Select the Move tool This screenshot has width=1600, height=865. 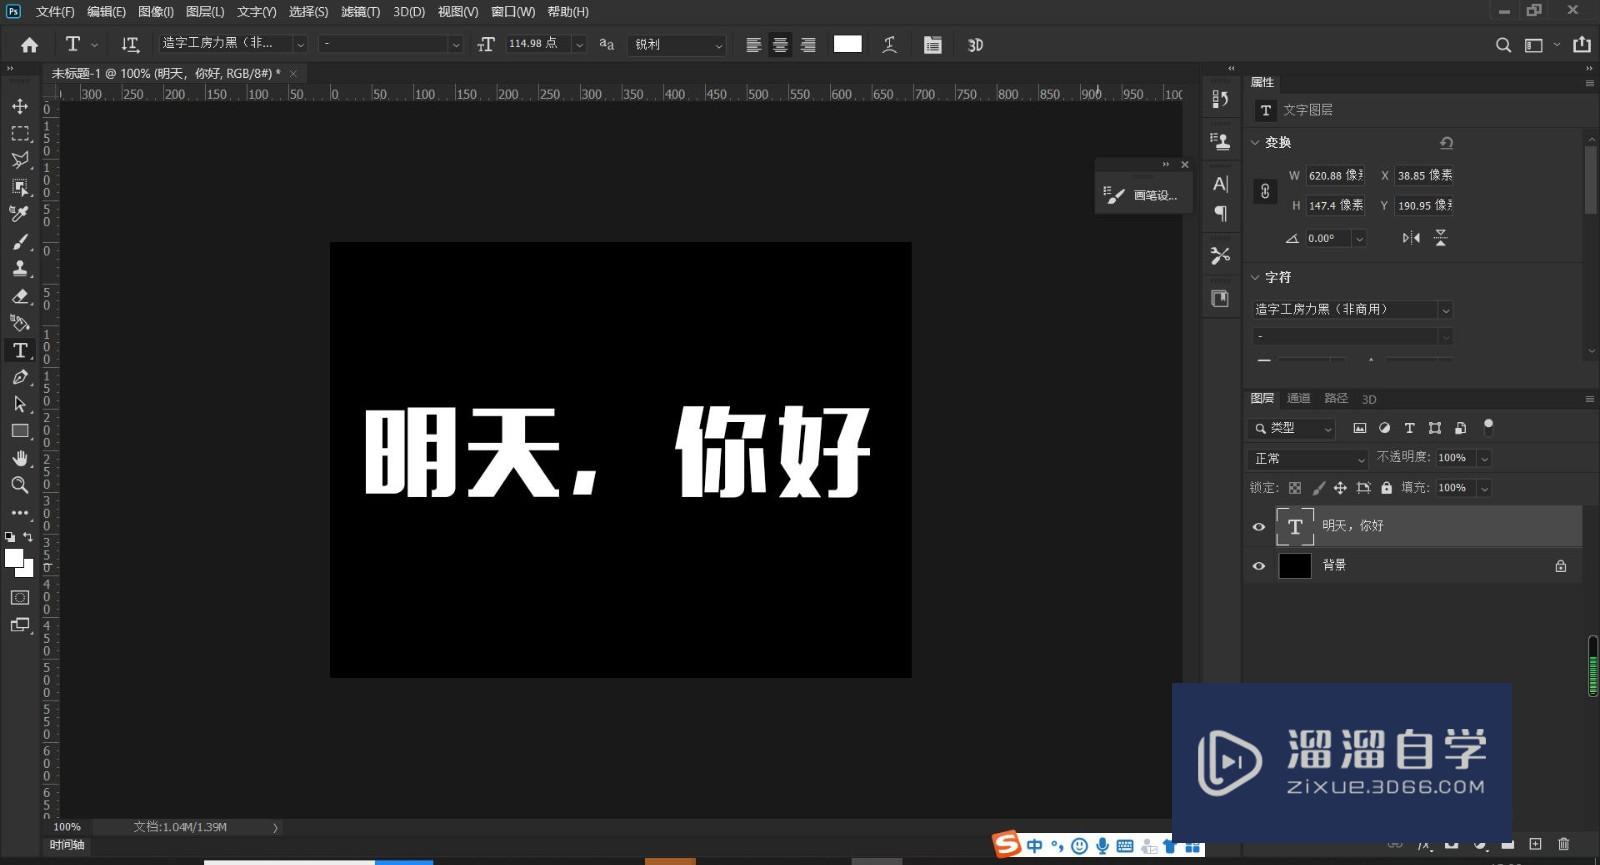pos(20,106)
